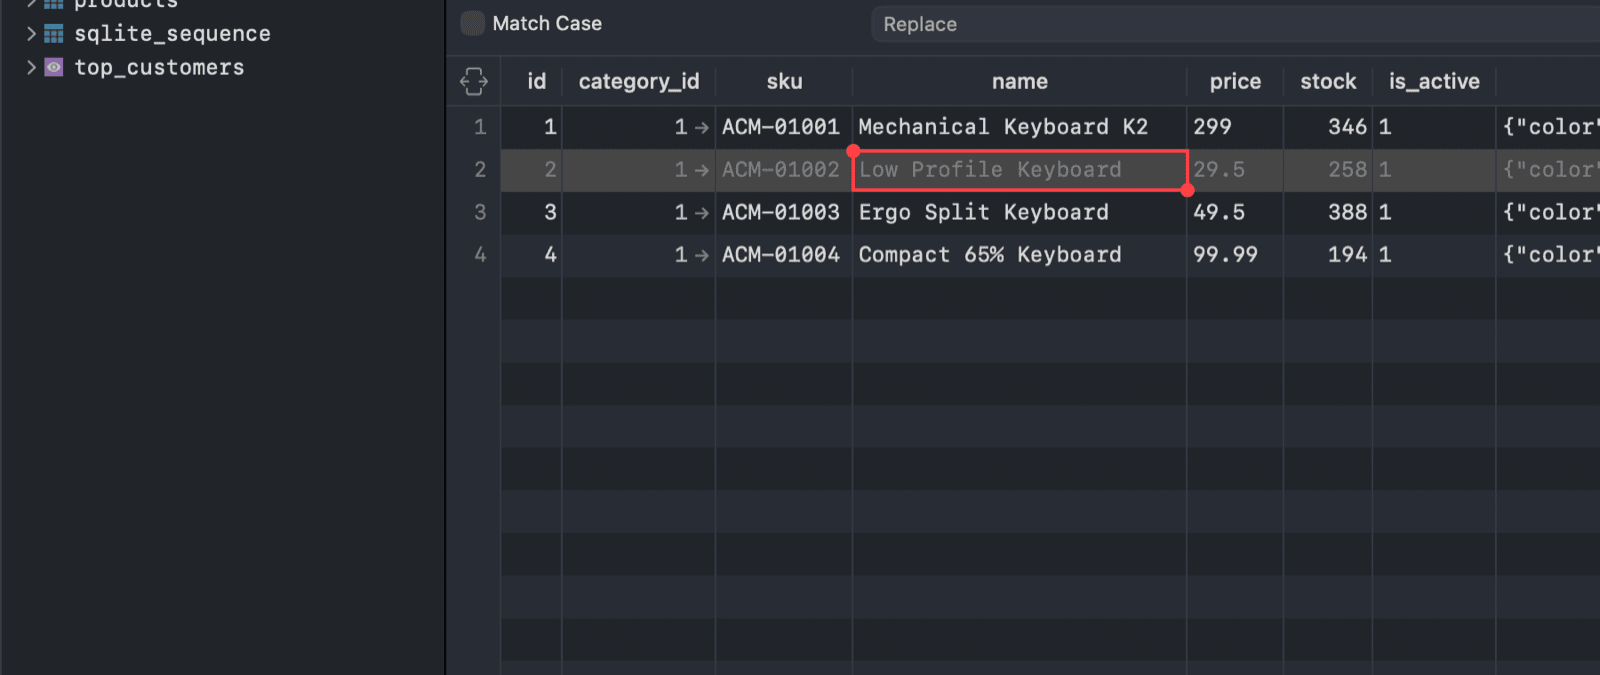This screenshot has height=675, width=1600.
Task: Select the top_customers view icon
Action: coord(54,67)
